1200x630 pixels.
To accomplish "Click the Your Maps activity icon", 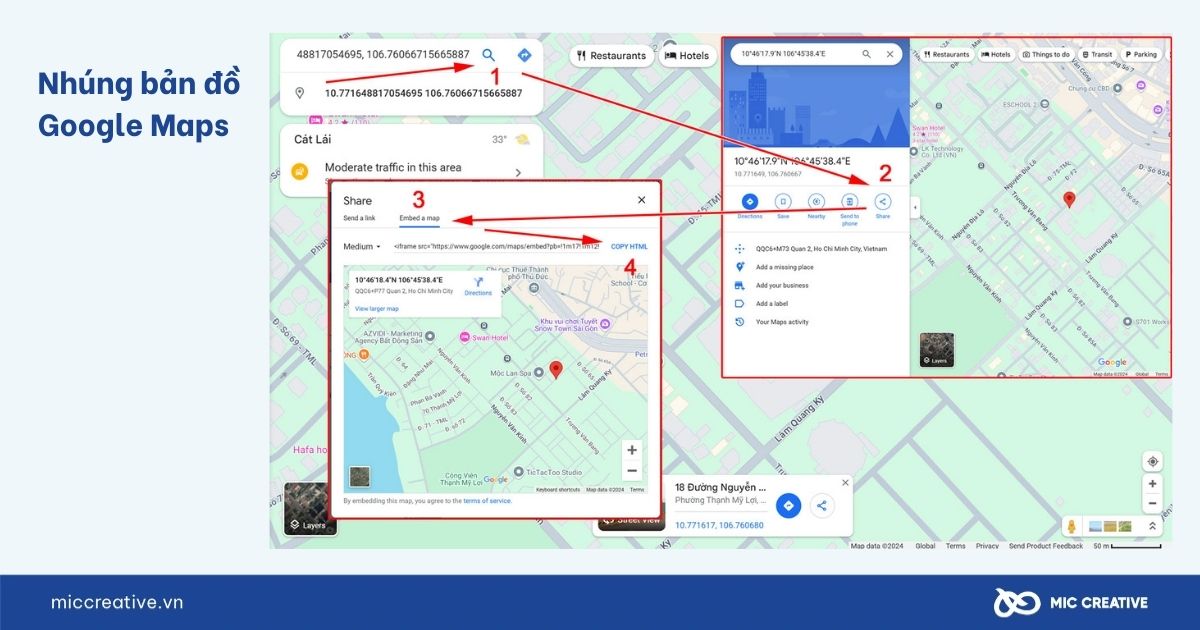I will [739, 321].
